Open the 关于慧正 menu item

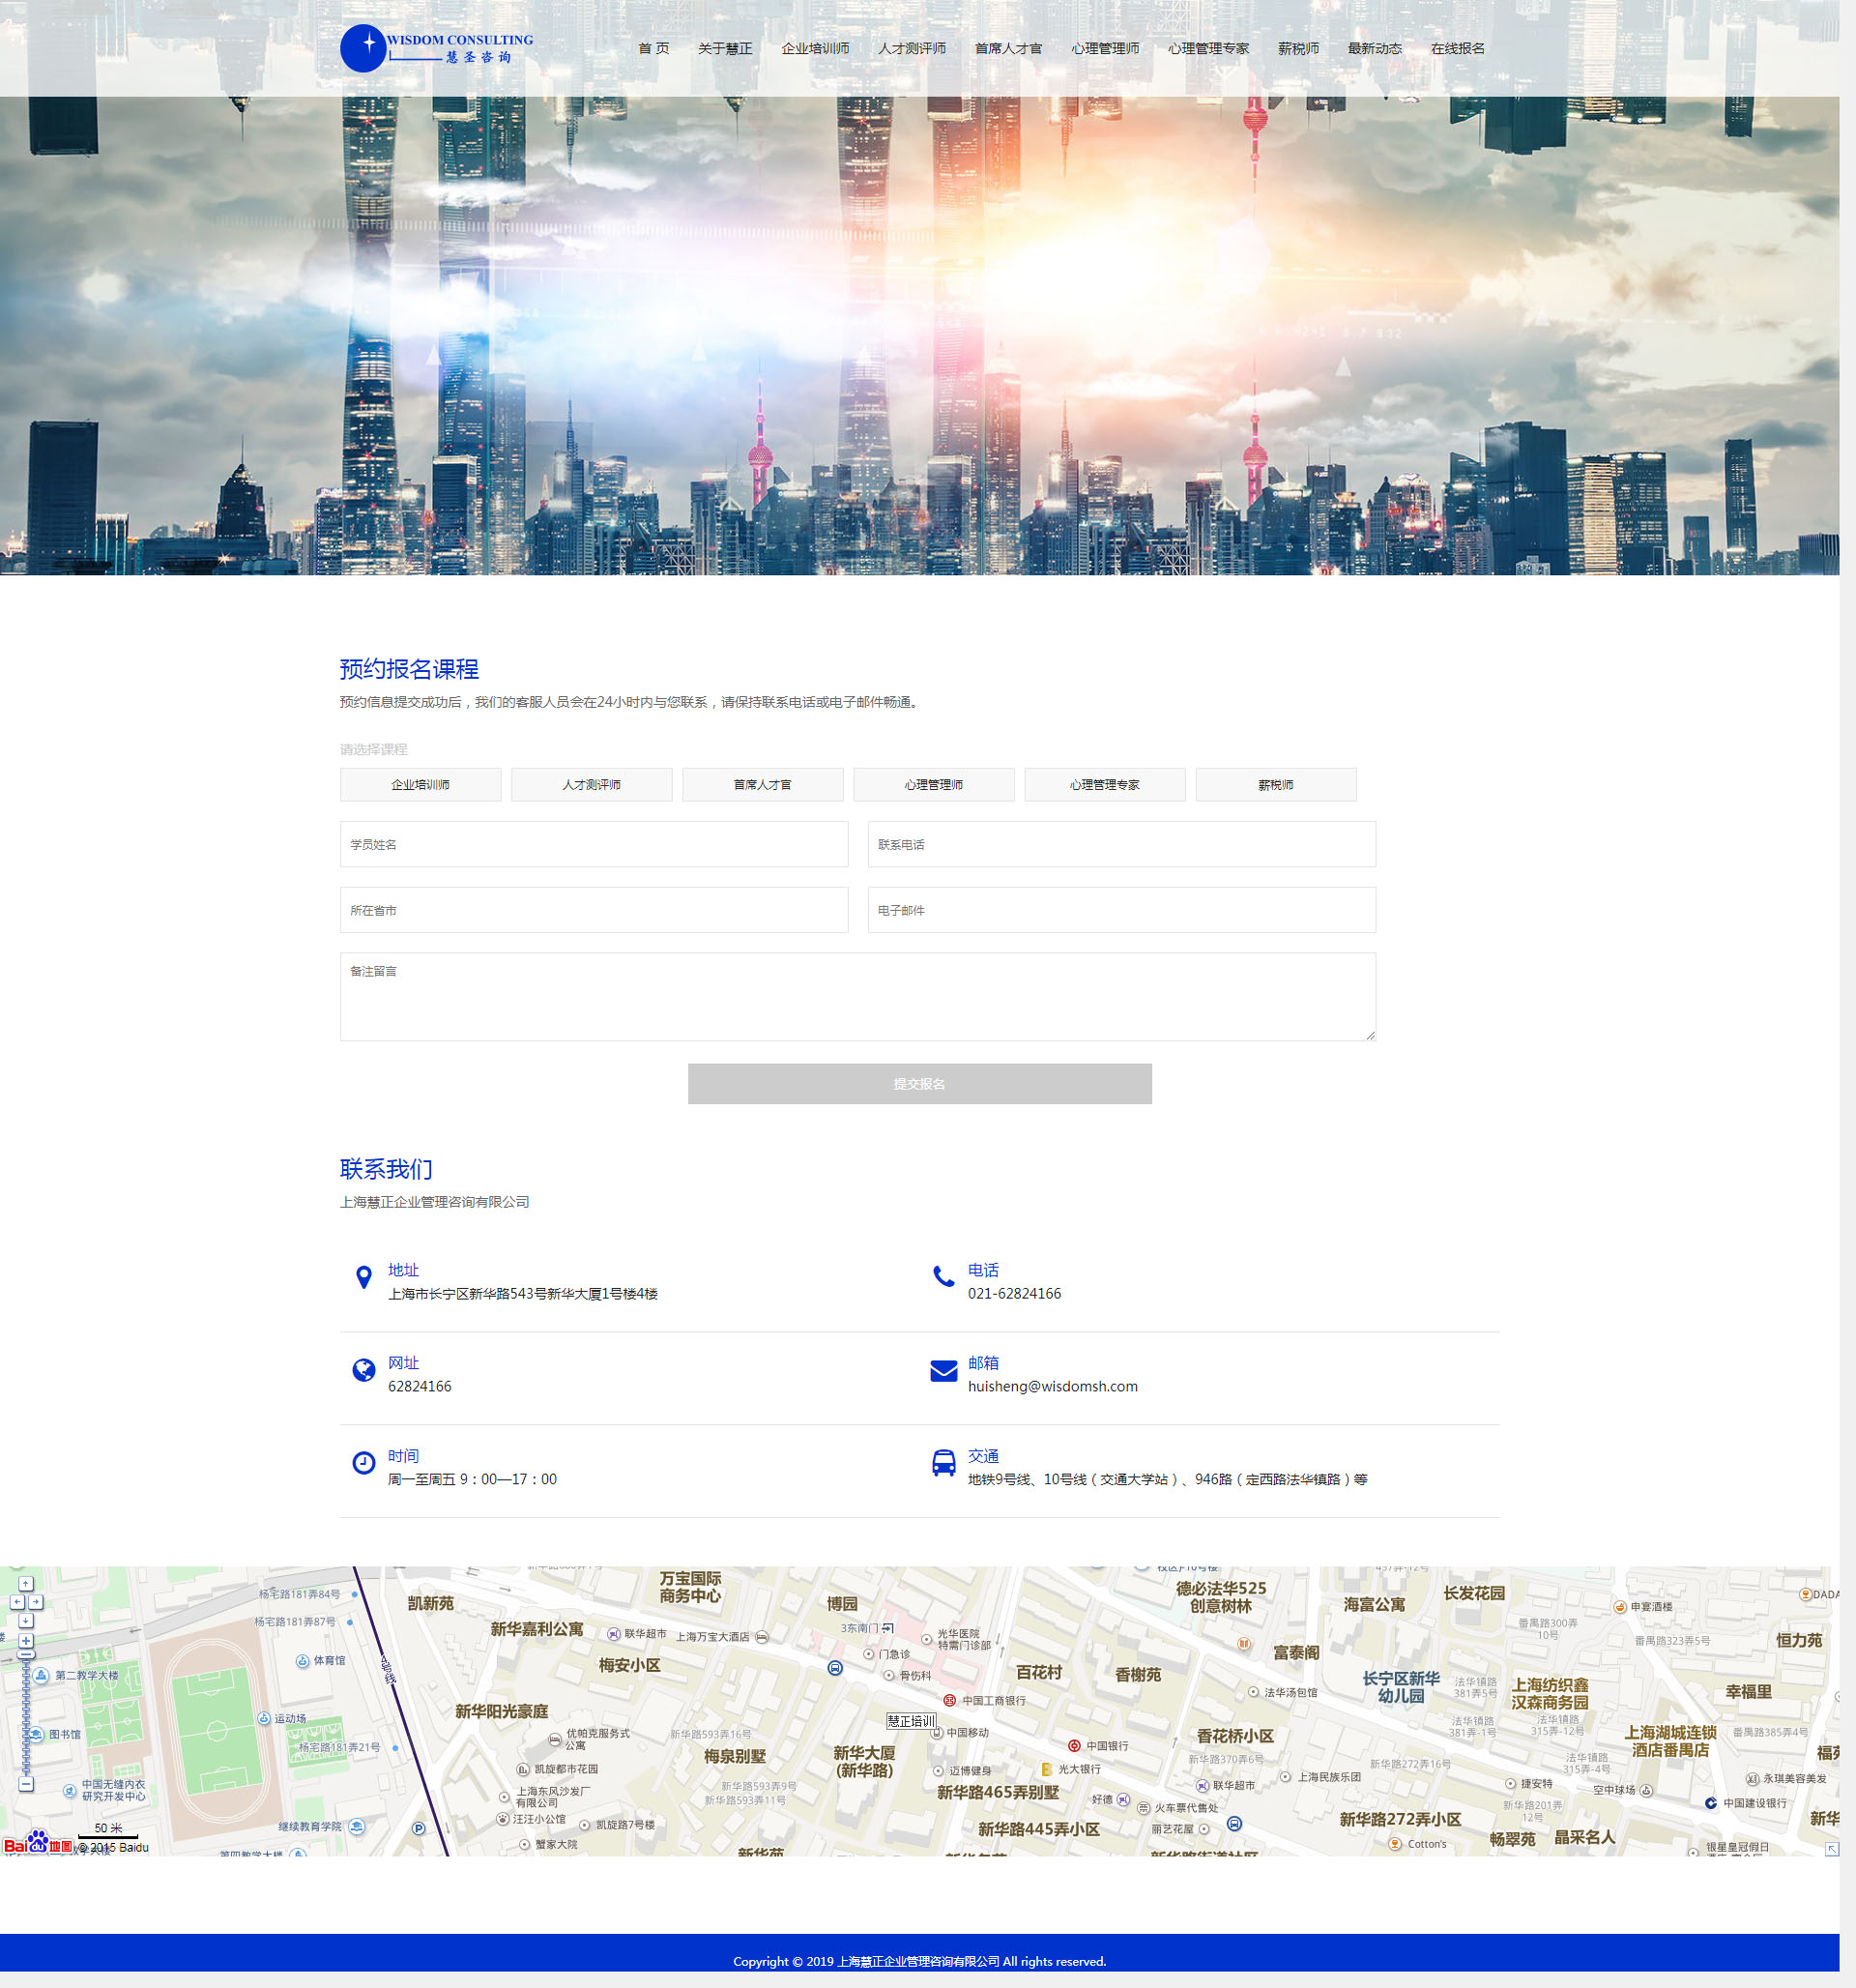click(x=724, y=49)
